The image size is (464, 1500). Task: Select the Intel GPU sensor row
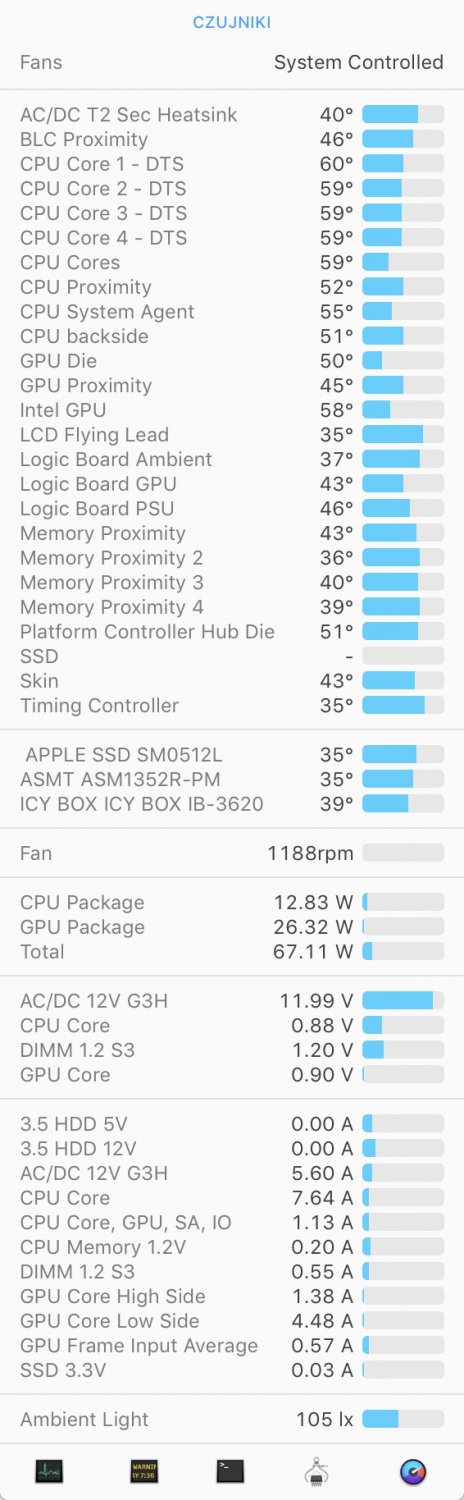232,410
